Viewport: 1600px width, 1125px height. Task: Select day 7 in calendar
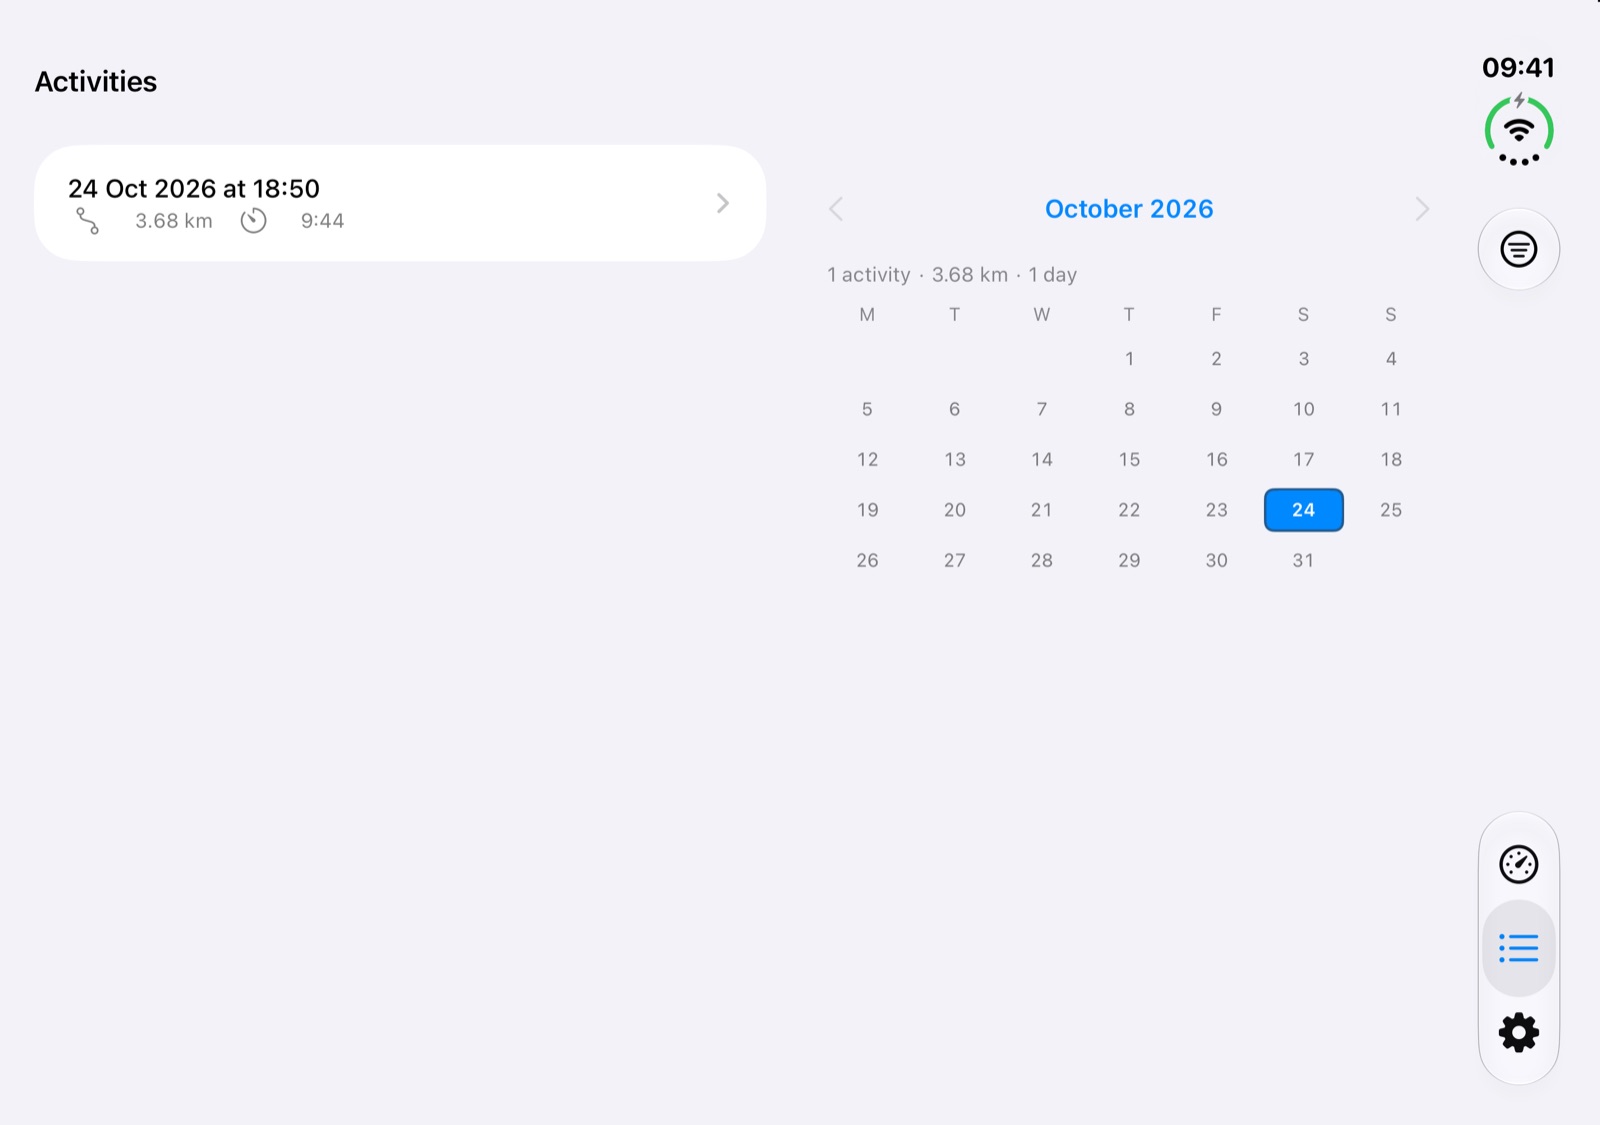click(x=1041, y=409)
